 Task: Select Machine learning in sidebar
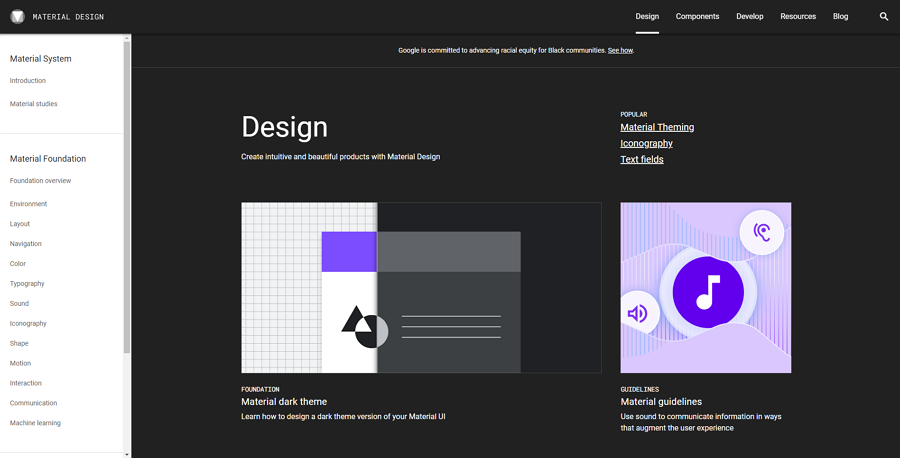[x=35, y=423]
